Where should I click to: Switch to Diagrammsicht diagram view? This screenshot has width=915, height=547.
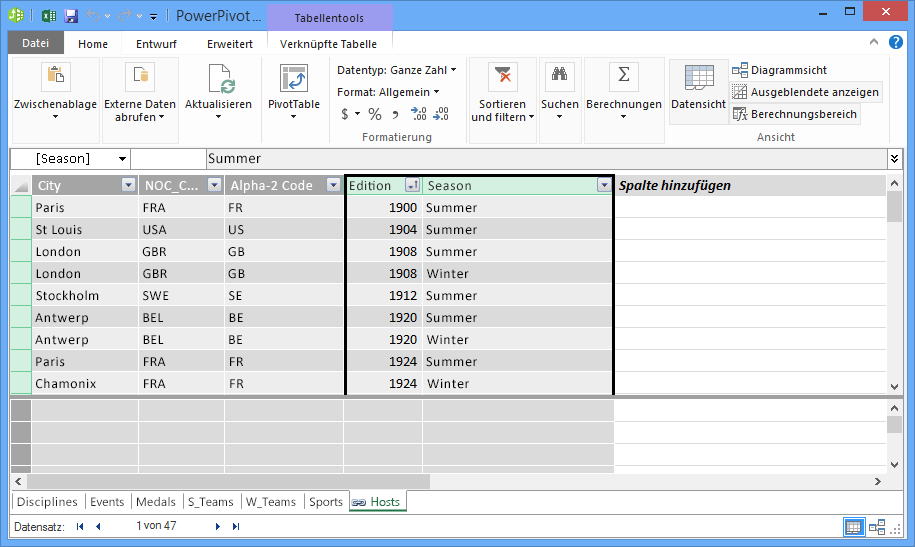pyautogui.click(x=779, y=70)
